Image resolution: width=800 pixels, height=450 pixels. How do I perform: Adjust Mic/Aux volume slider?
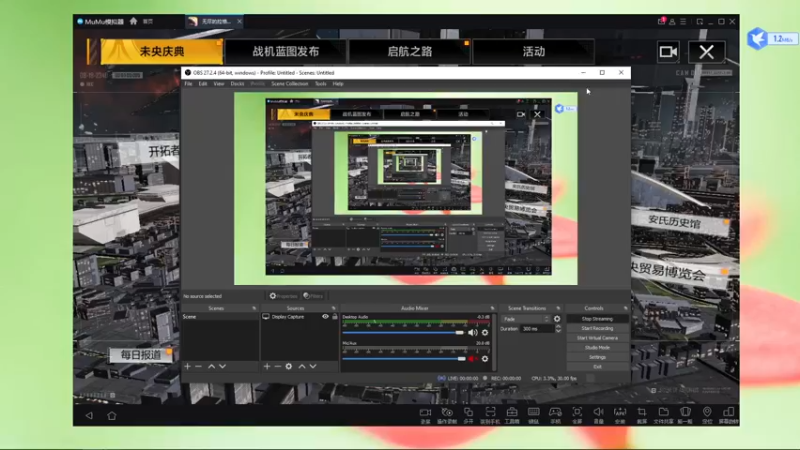pyautogui.click(x=404, y=359)
